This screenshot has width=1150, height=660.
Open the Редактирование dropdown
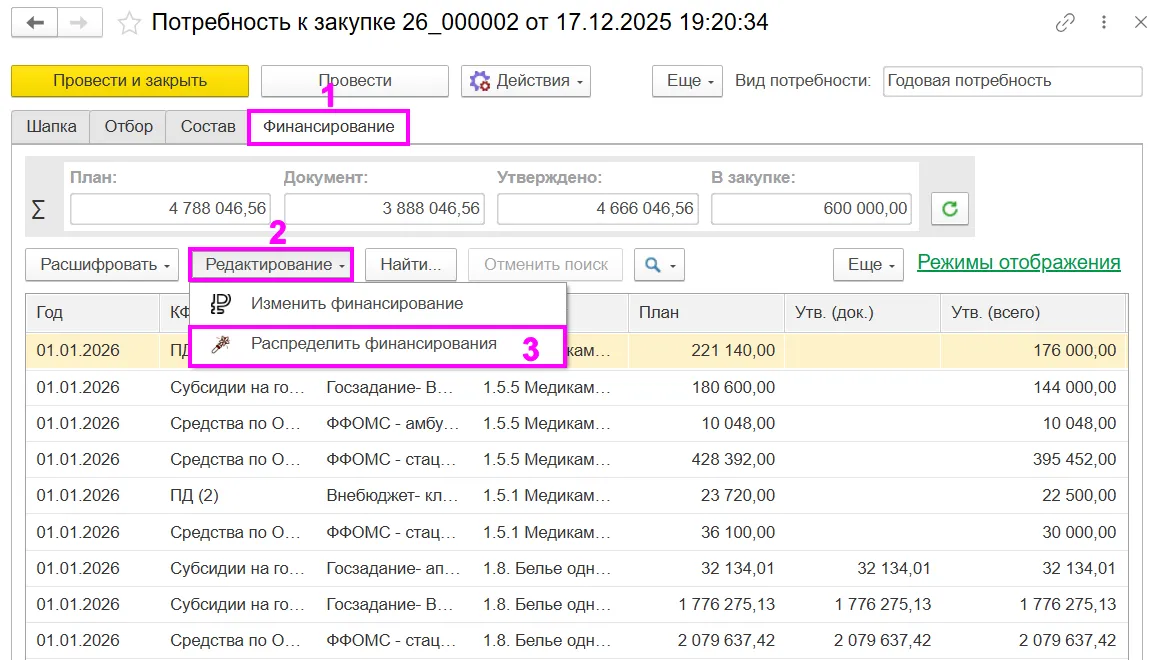click(271, 265)
